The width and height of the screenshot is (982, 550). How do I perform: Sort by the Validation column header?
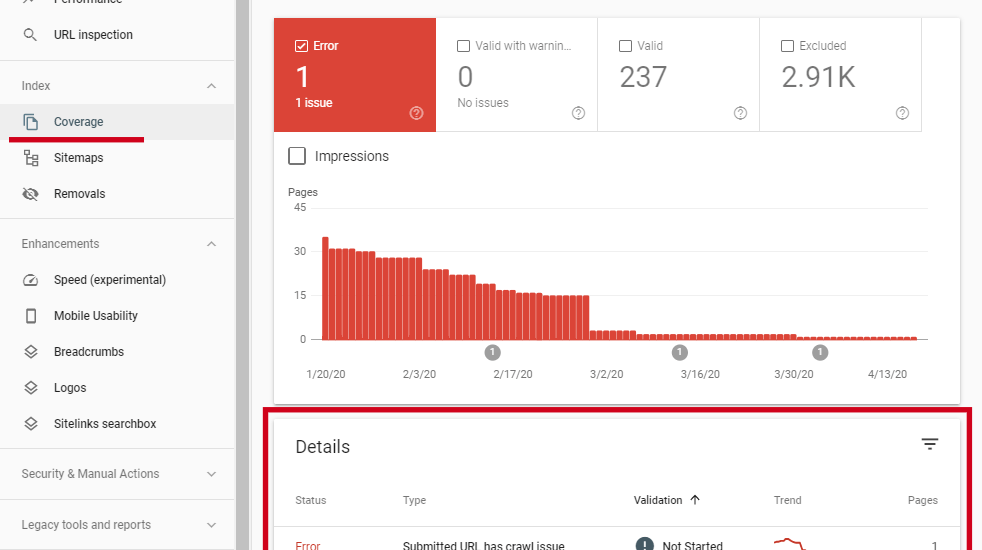click(658, 500)
